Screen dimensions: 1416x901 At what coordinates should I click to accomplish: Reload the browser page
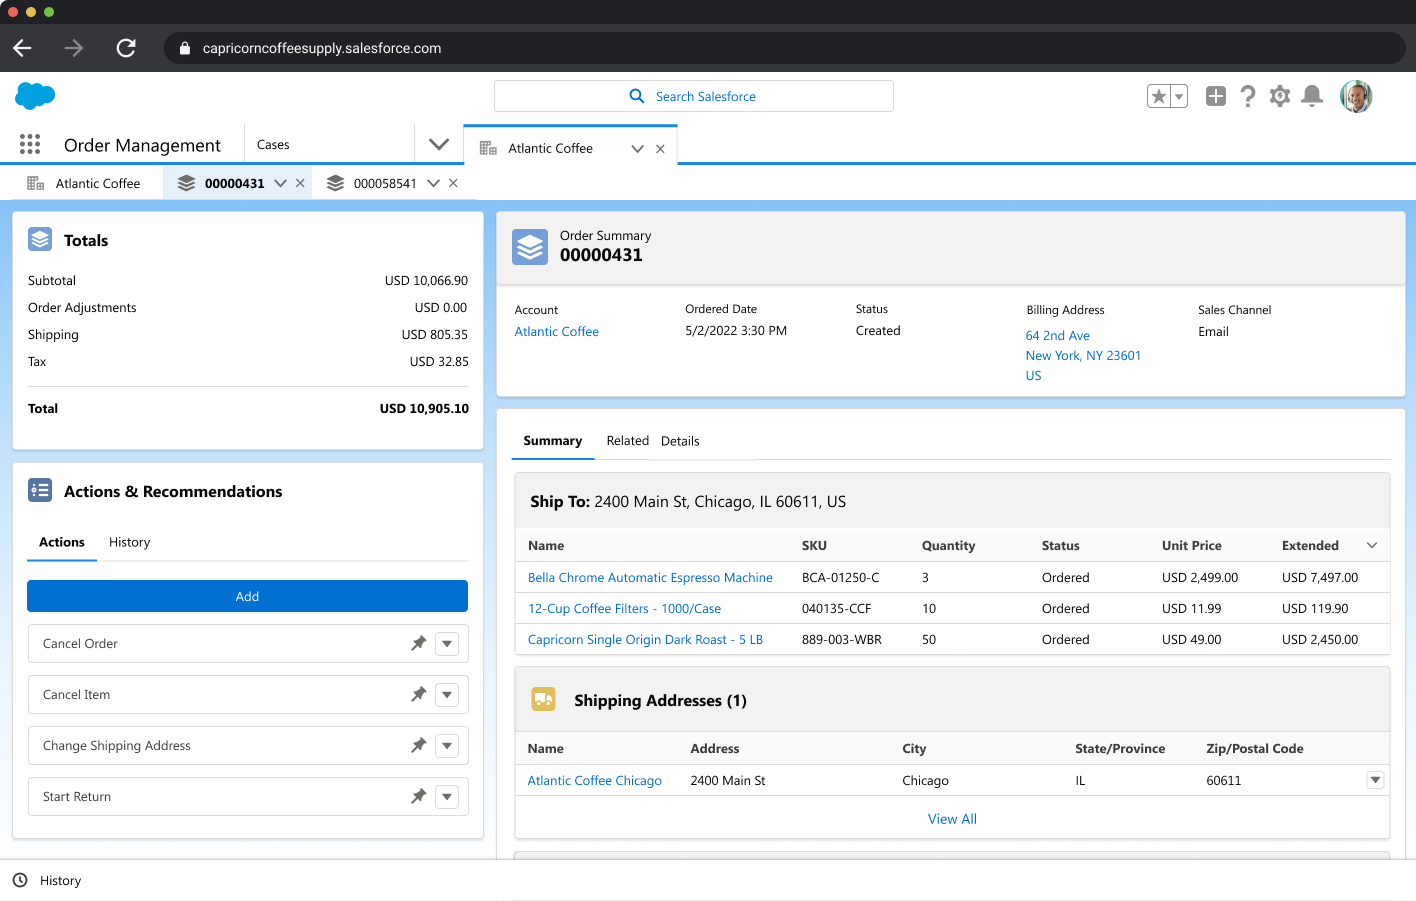tap(126, 48)
